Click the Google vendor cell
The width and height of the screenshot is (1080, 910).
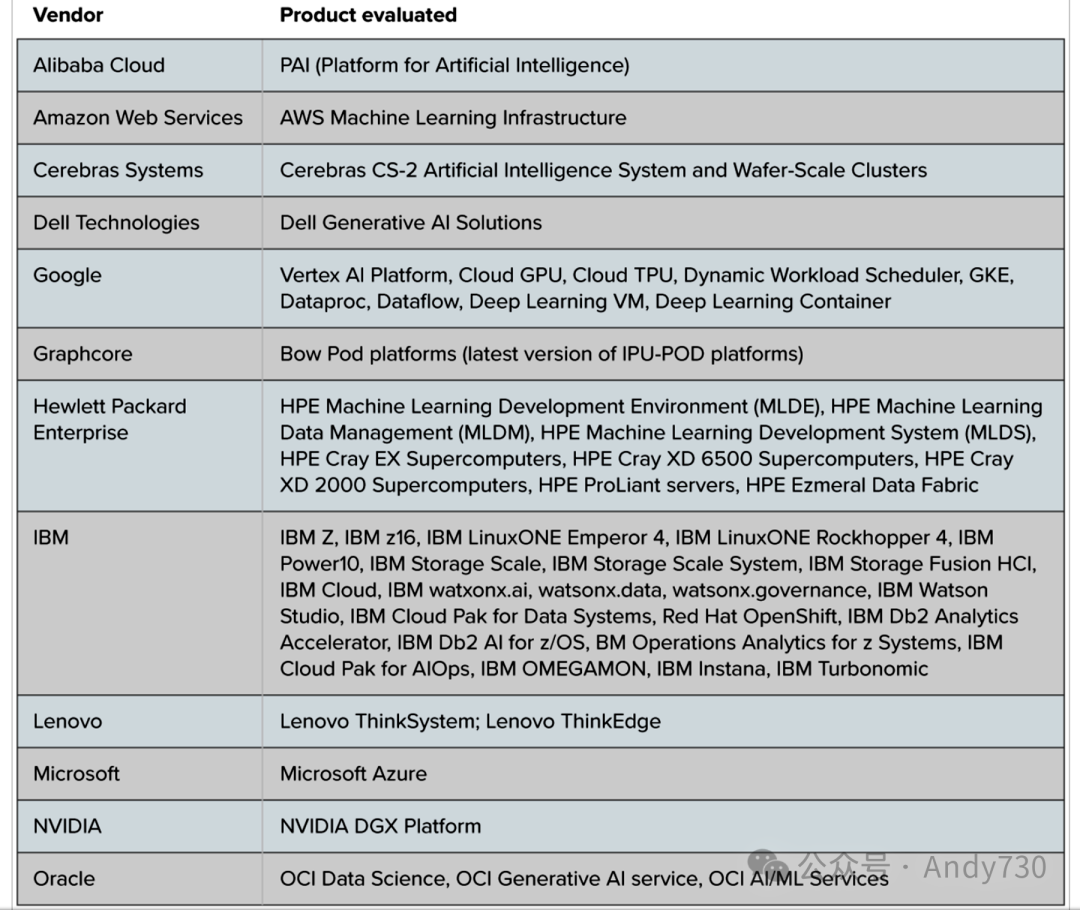pos(140,288)
